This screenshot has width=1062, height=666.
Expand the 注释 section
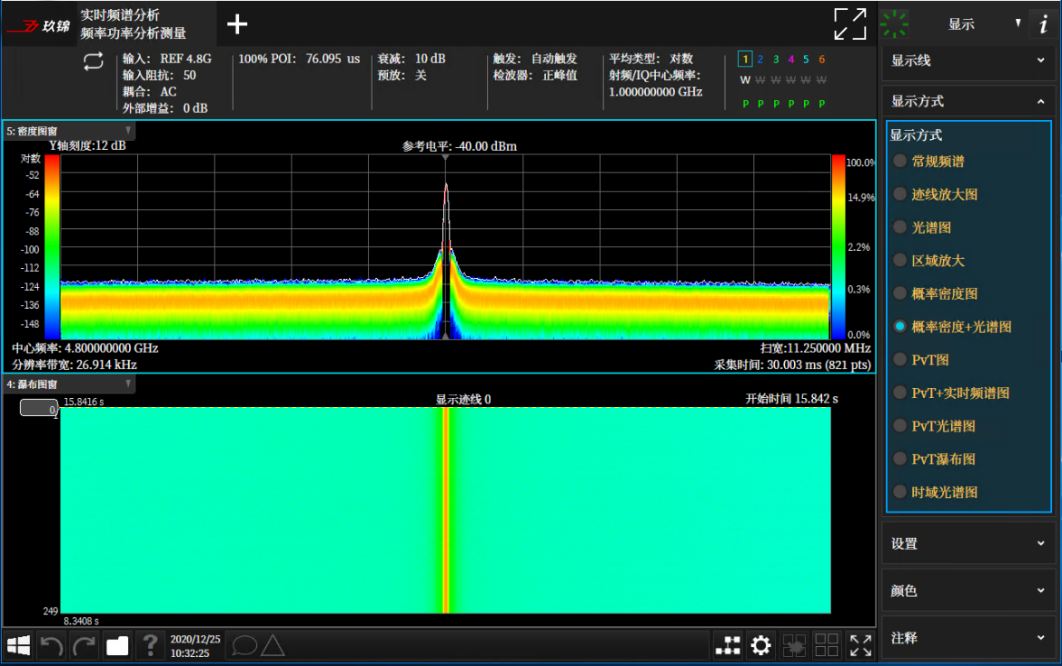pyautogui.click(x=969, y=638)
